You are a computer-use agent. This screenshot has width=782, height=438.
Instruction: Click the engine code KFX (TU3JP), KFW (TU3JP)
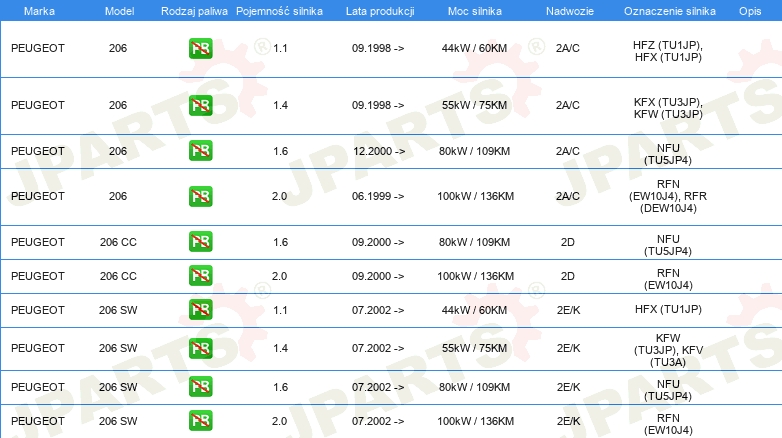(x=668, y=108)
